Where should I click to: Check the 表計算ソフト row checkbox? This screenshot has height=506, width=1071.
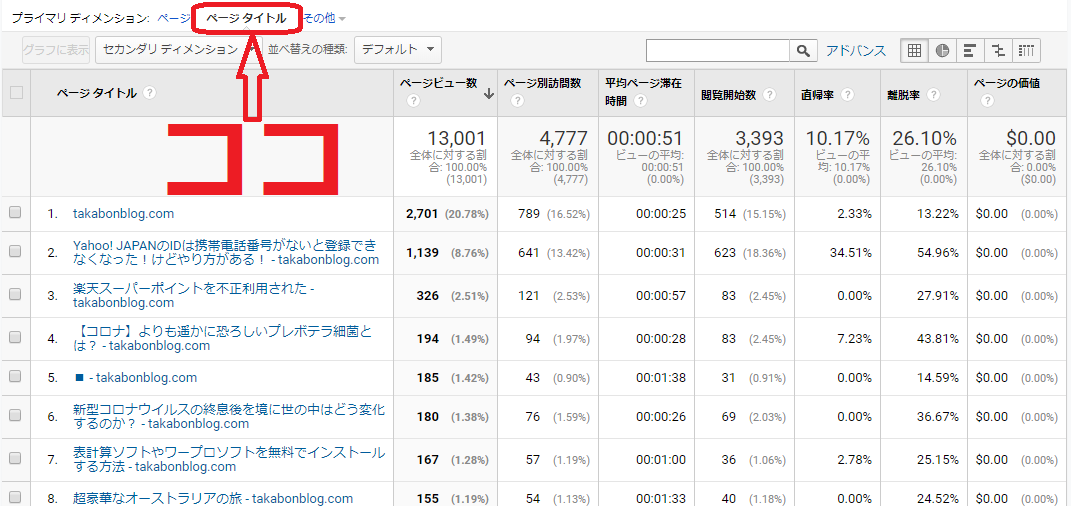[x=15, y=459]
